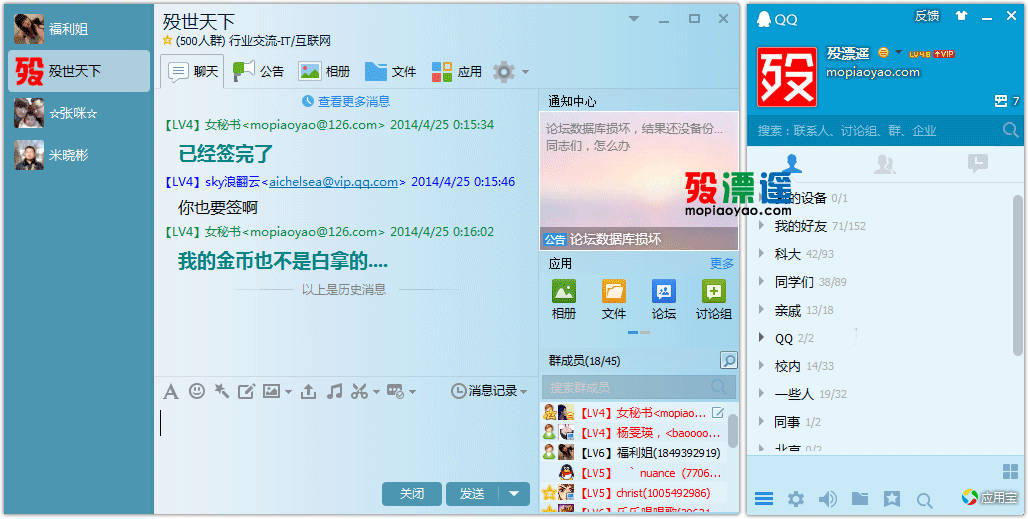
Task: Search group members using magnifier beside 群成员
Action: coord(728,360)
